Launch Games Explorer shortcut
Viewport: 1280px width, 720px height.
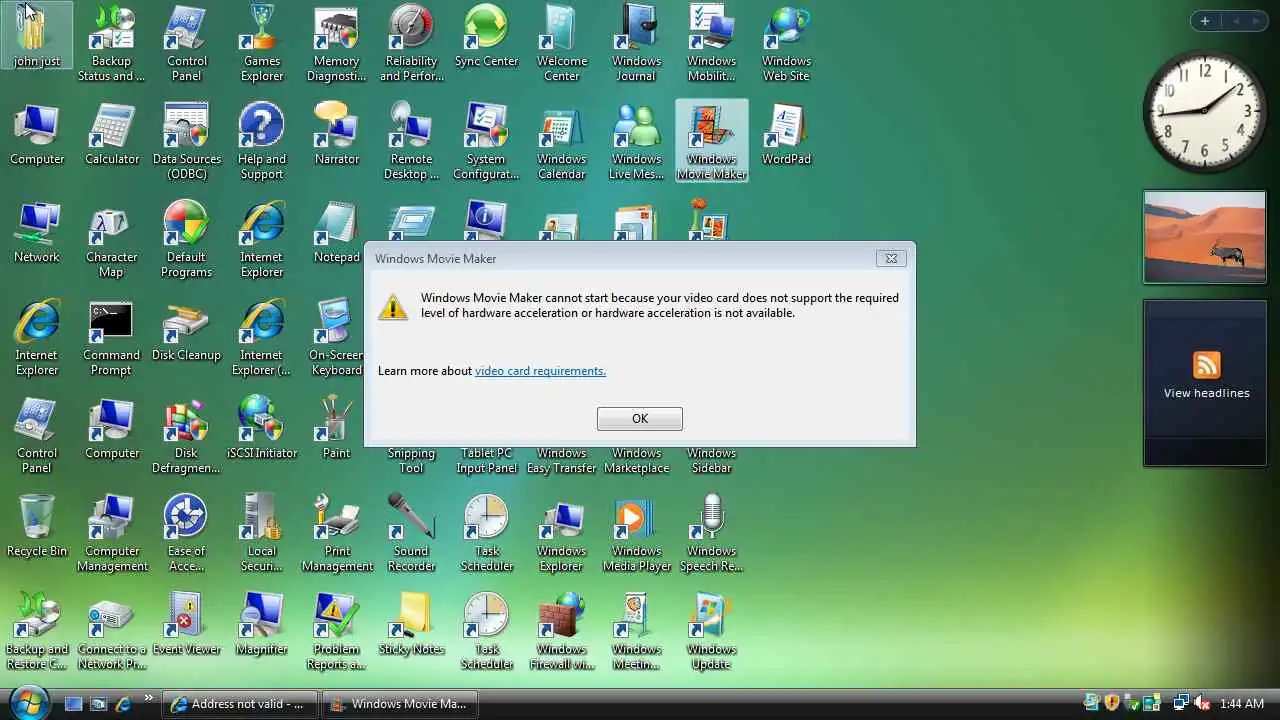[261, 43]
